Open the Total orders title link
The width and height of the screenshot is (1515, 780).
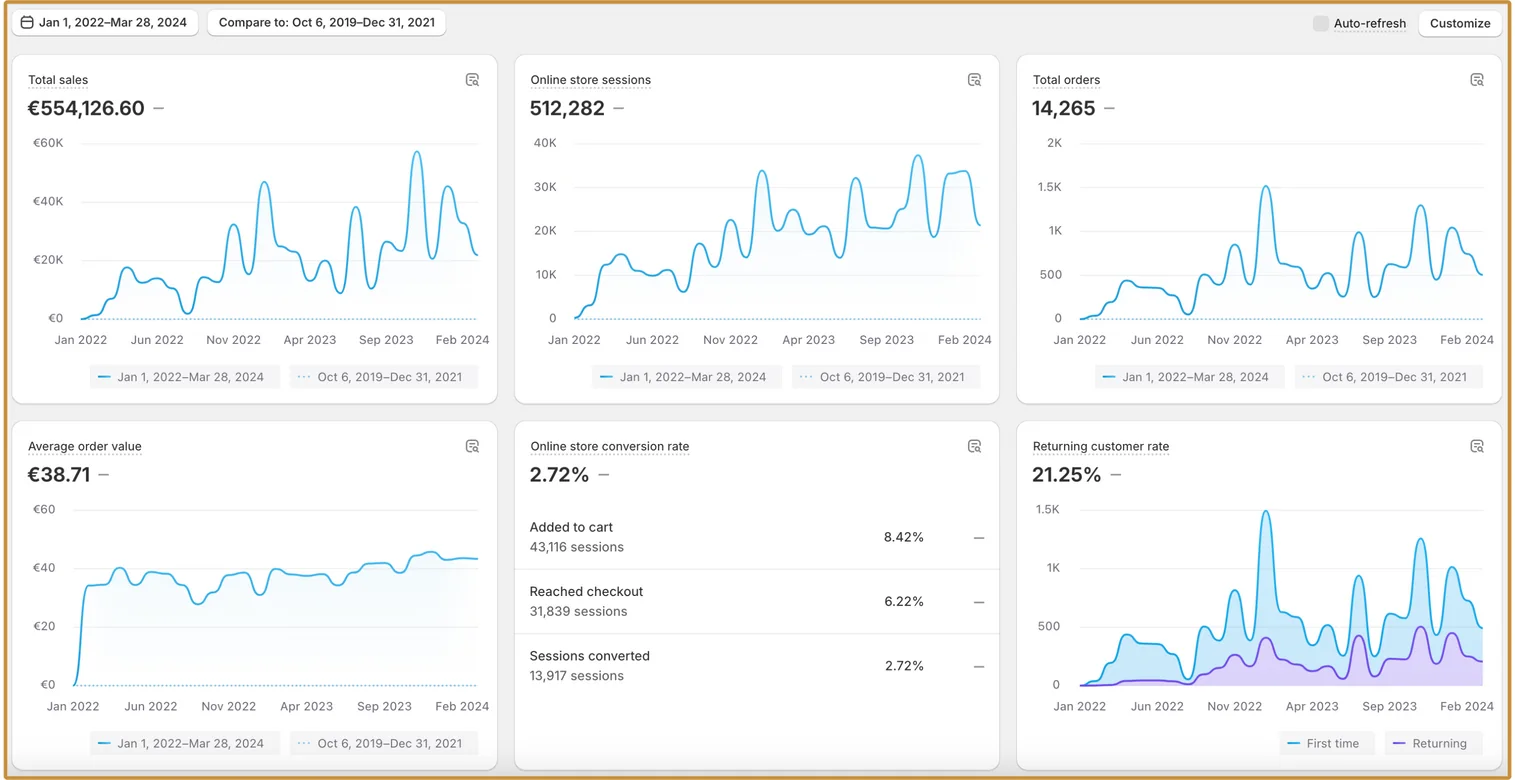click(1066, 80)
